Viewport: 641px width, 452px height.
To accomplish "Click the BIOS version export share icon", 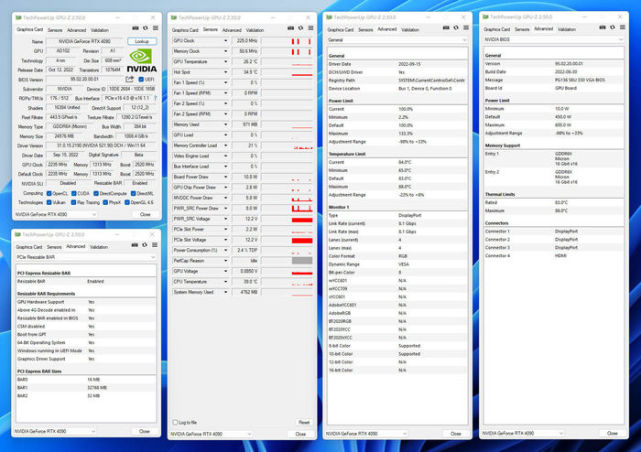I will (130, 79).
